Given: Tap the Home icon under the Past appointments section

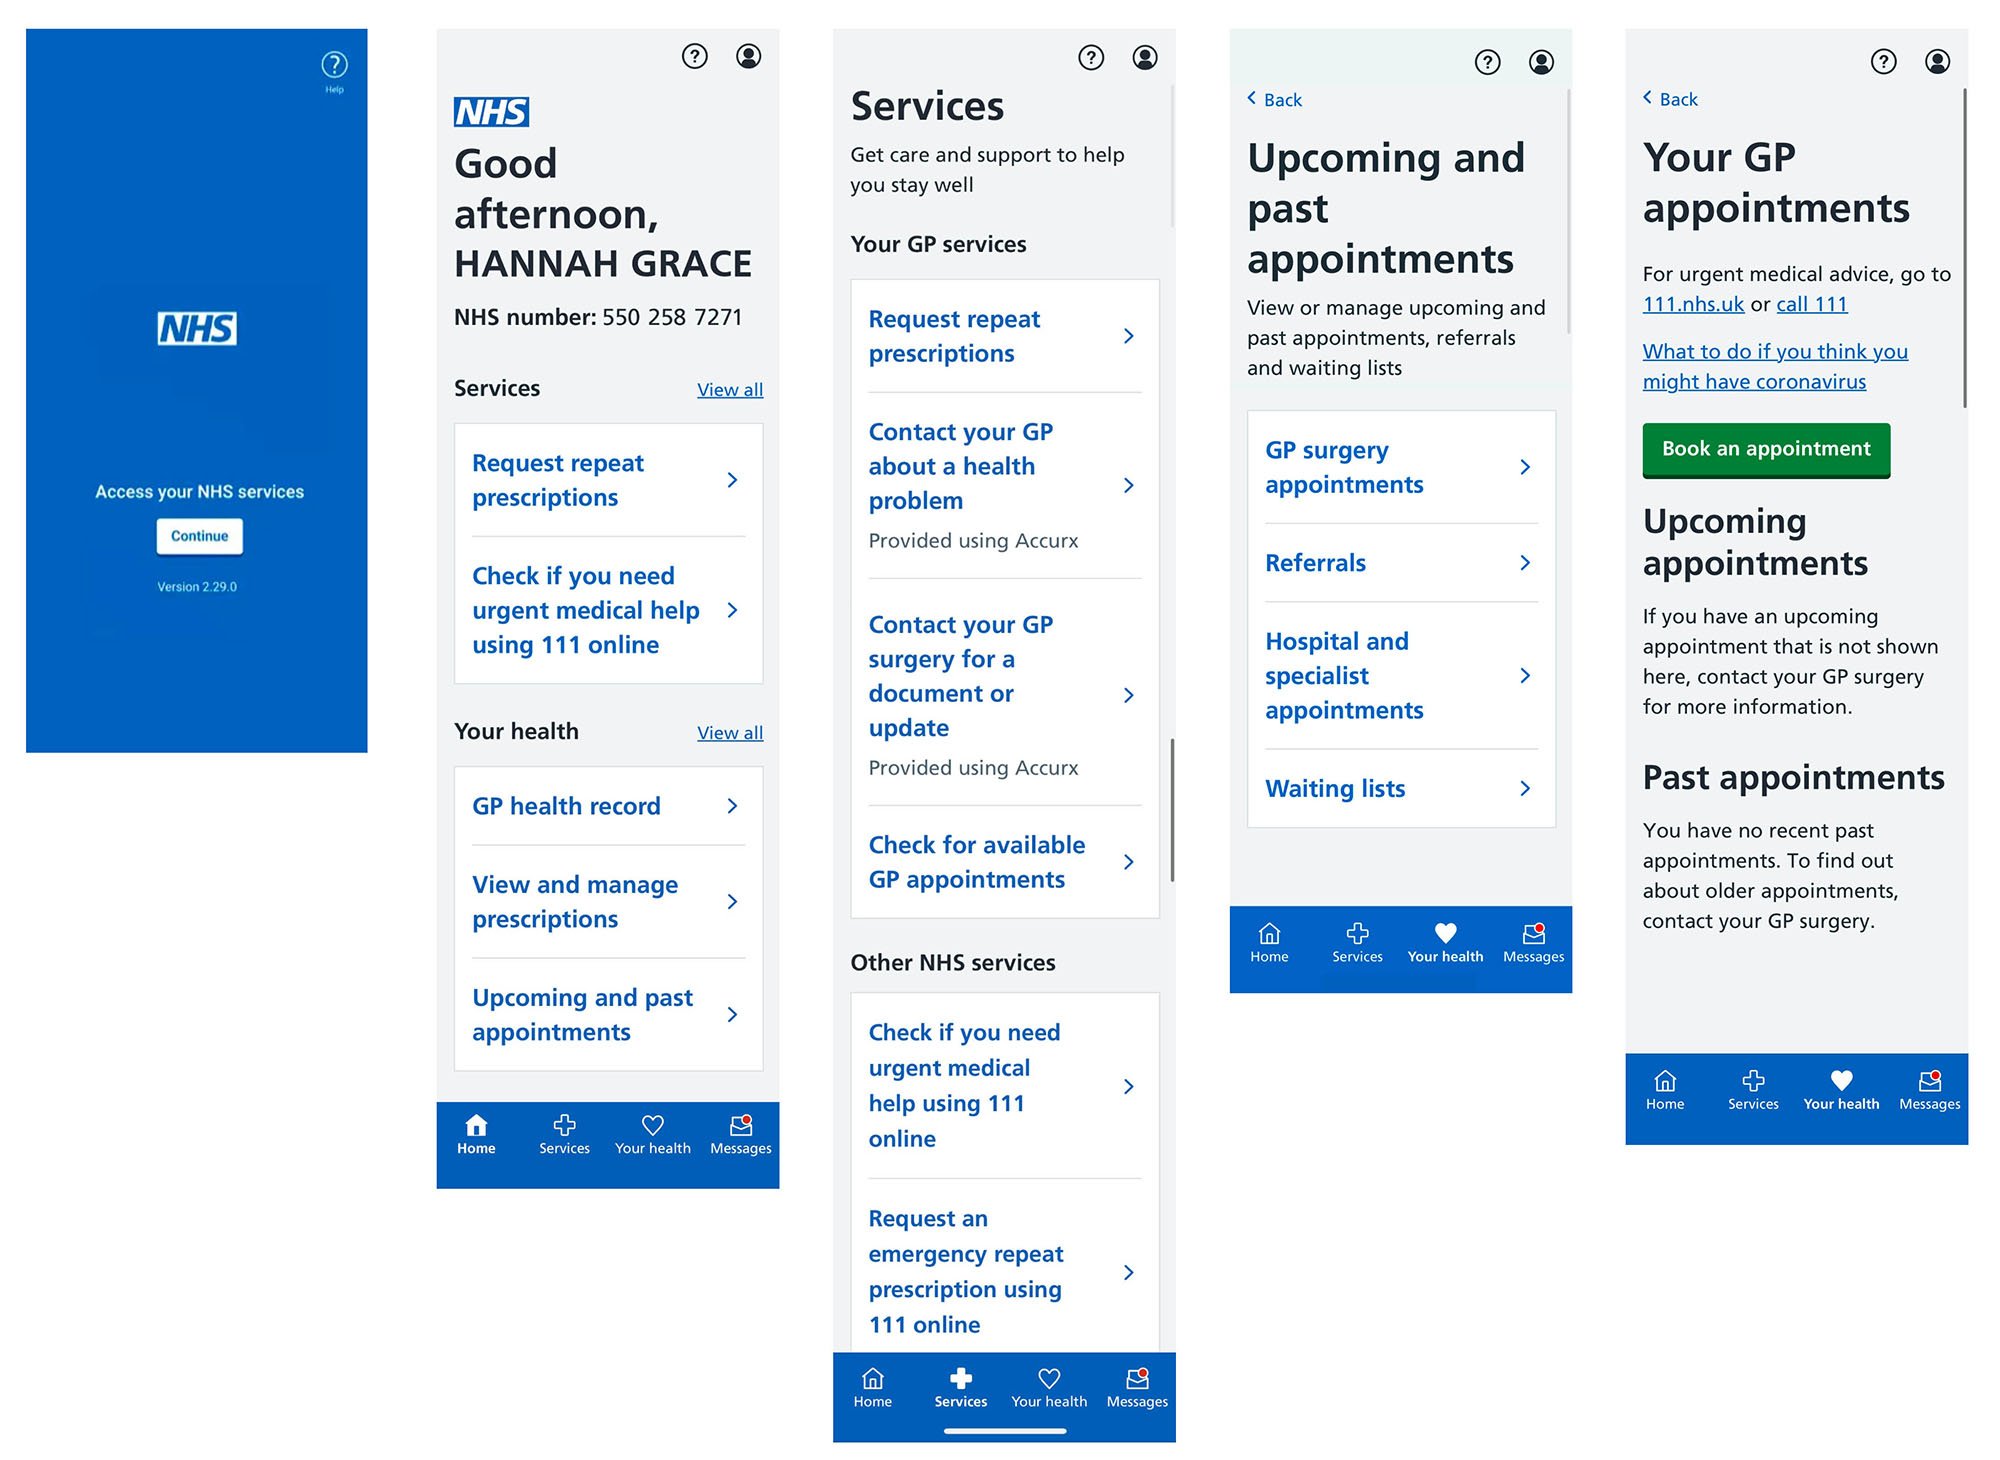Looking at the screenshot, I should click(x=1665, y=1081).
